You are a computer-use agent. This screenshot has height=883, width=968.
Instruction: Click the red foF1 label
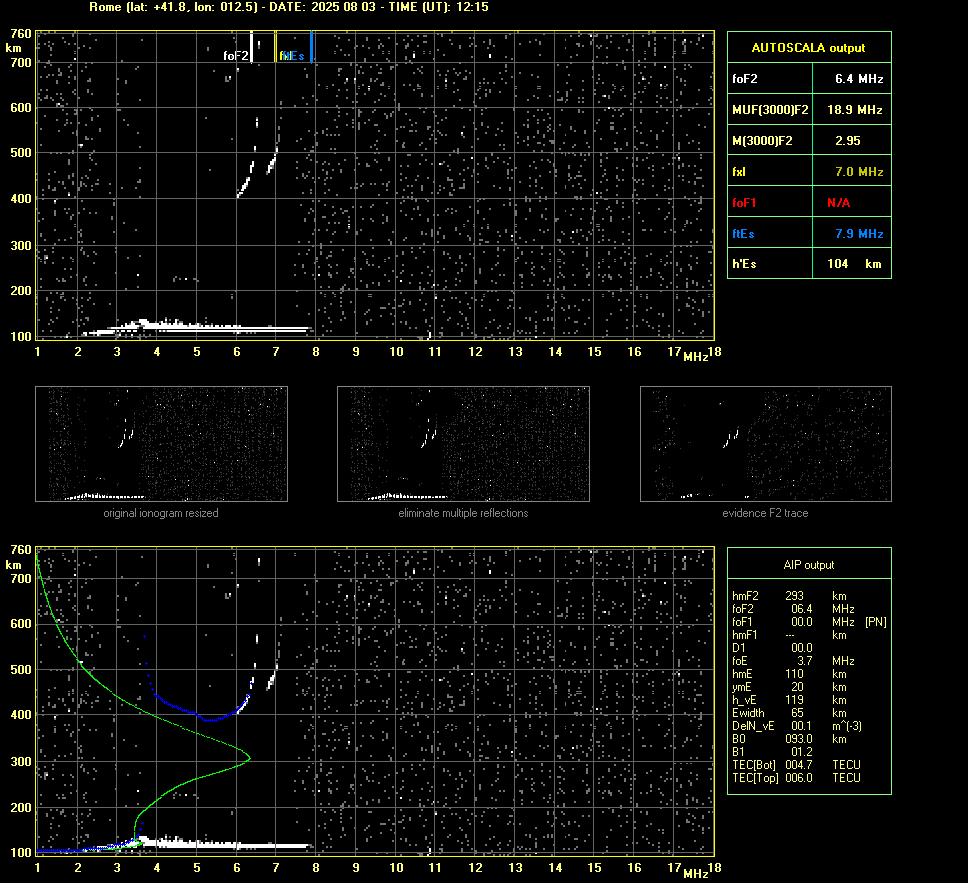pos(744,203)
